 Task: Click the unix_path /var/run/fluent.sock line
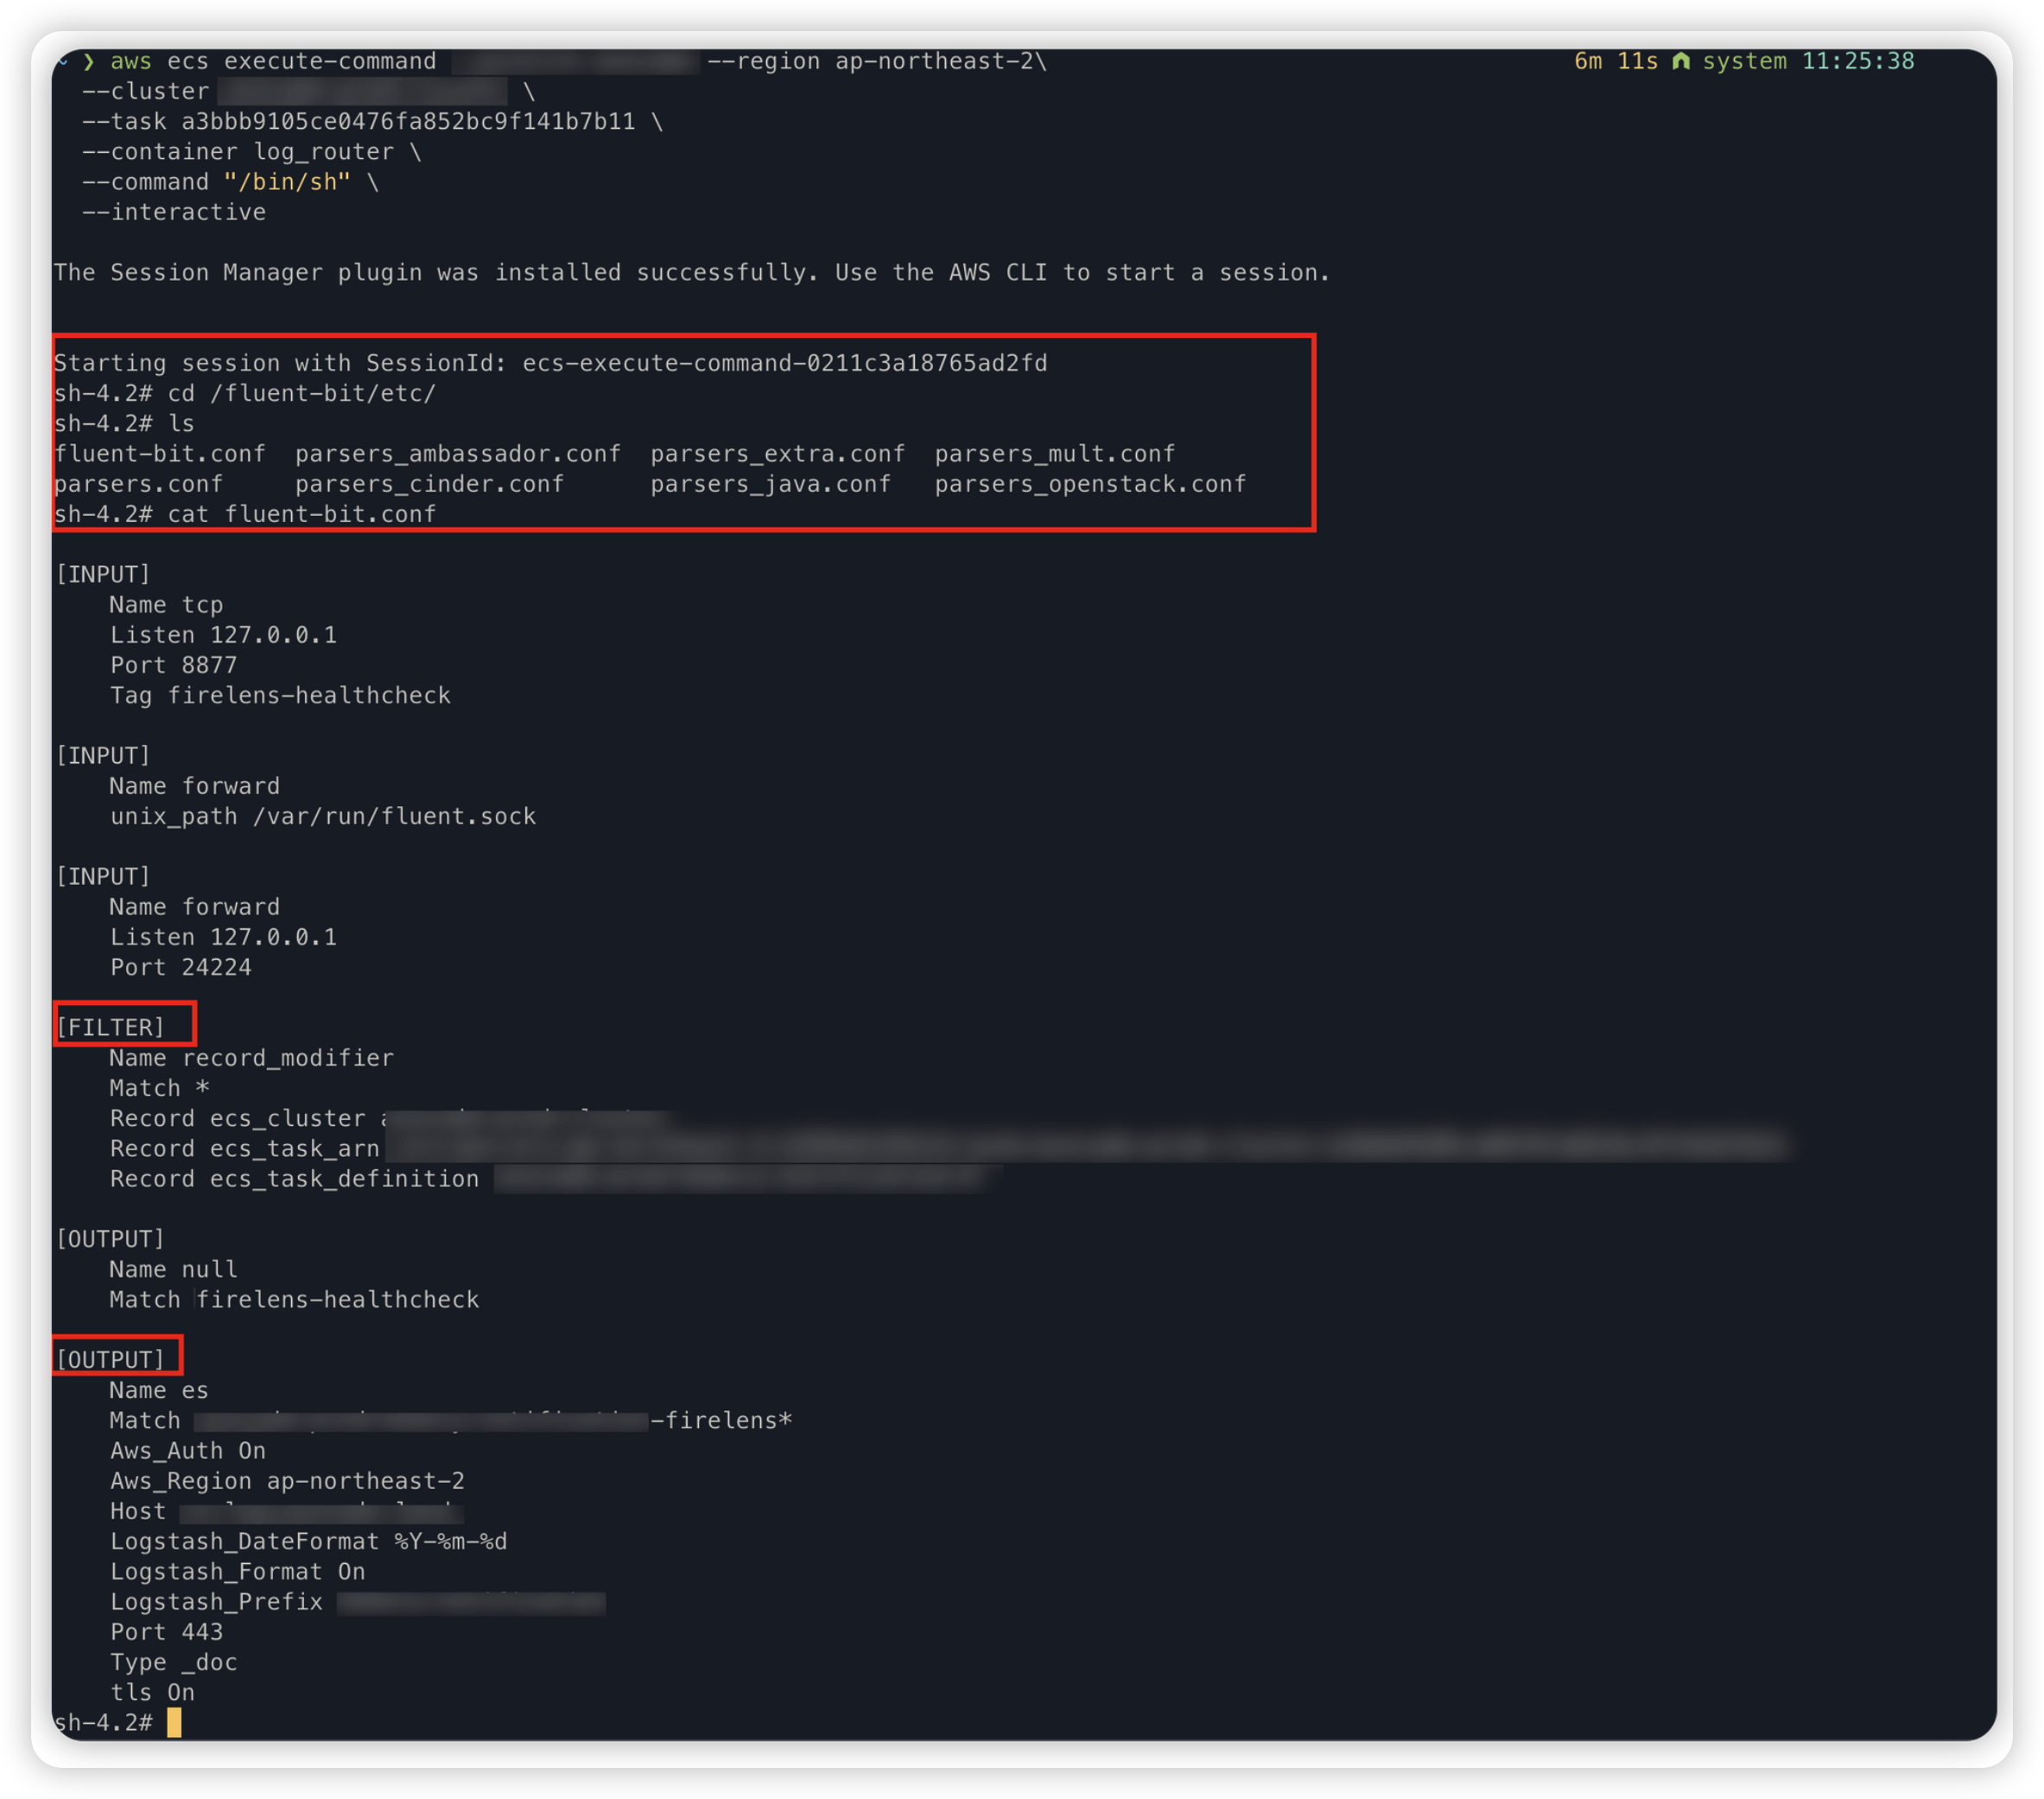322,816
